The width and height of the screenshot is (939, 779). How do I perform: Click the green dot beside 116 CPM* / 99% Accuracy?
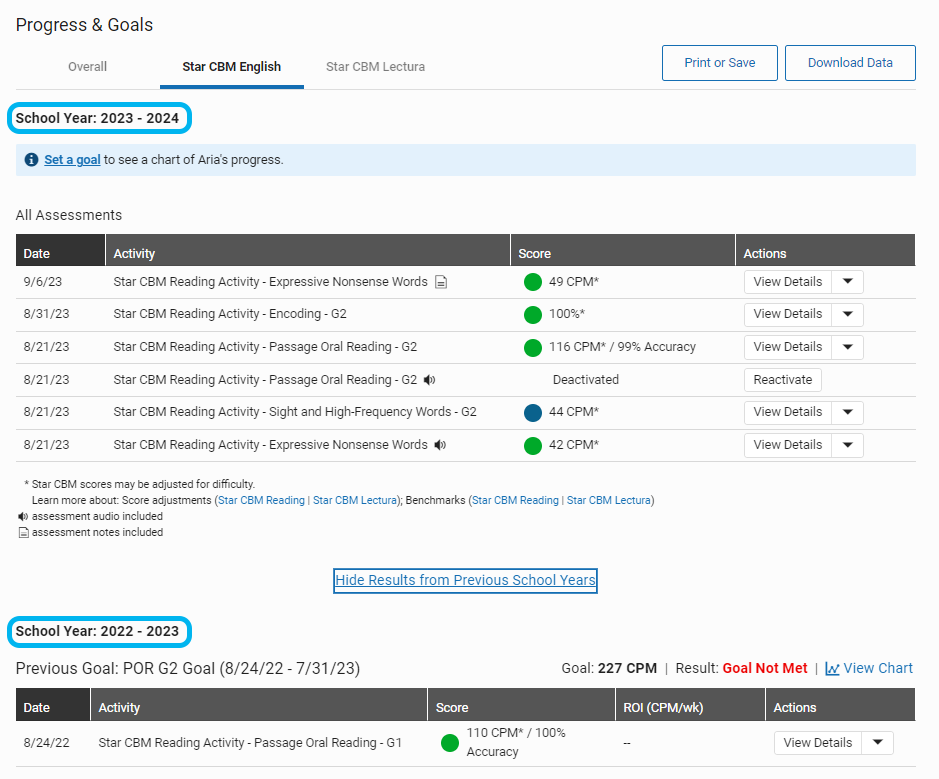pos(532,347)
